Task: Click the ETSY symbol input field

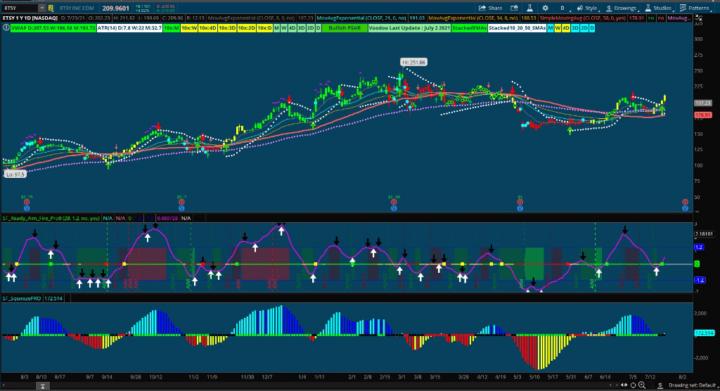Action: [x=19, y=8]
